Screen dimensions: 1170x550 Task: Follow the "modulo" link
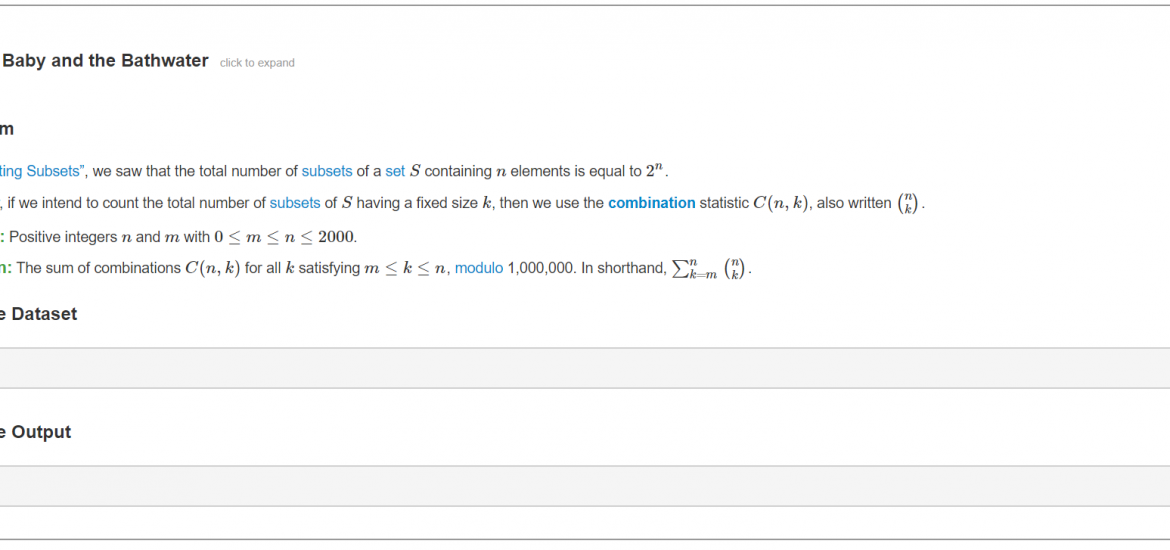[479, 269]
